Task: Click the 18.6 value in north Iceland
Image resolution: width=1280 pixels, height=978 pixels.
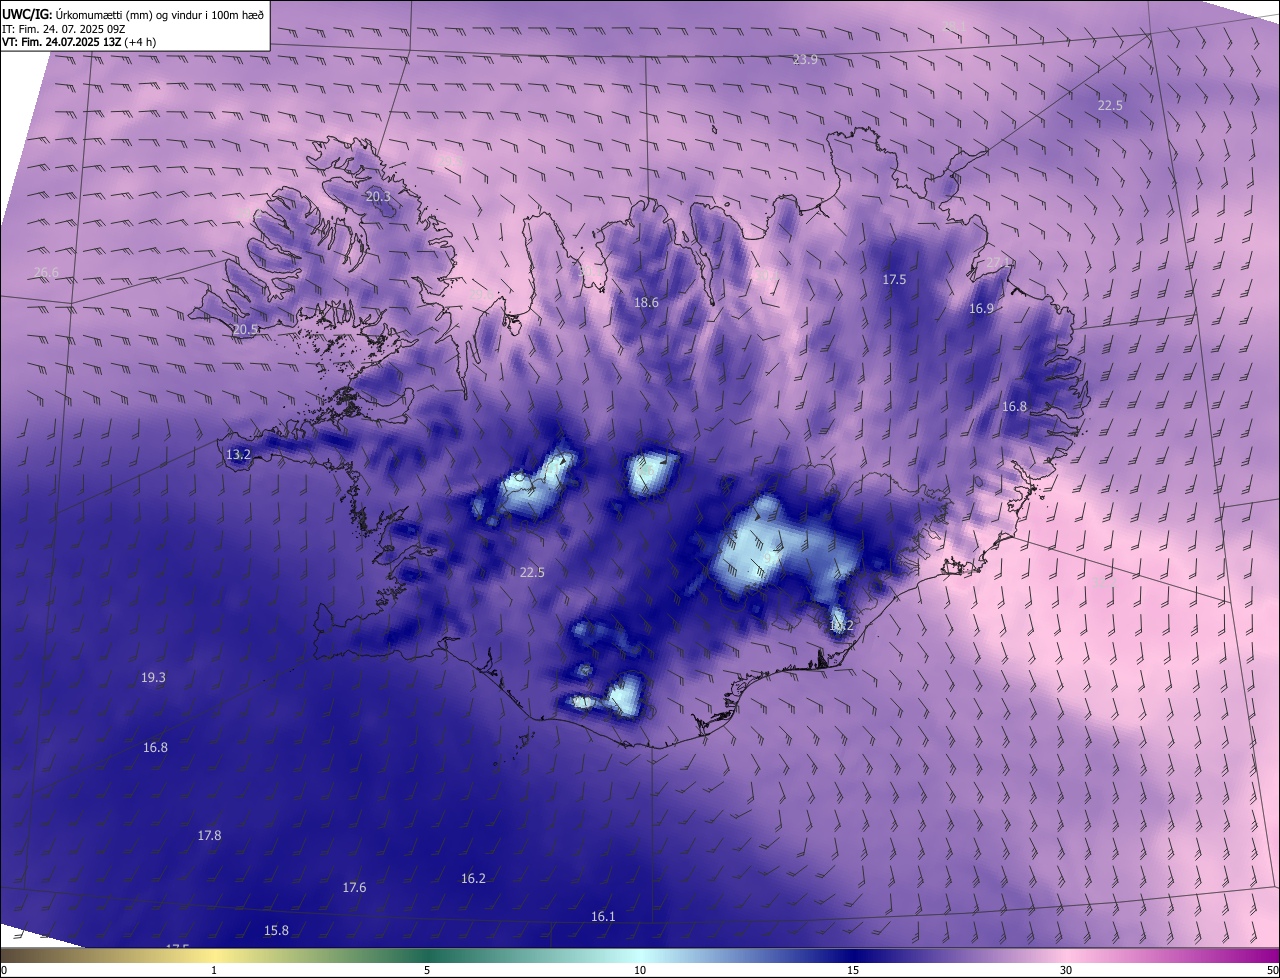Action: point(646,303)
